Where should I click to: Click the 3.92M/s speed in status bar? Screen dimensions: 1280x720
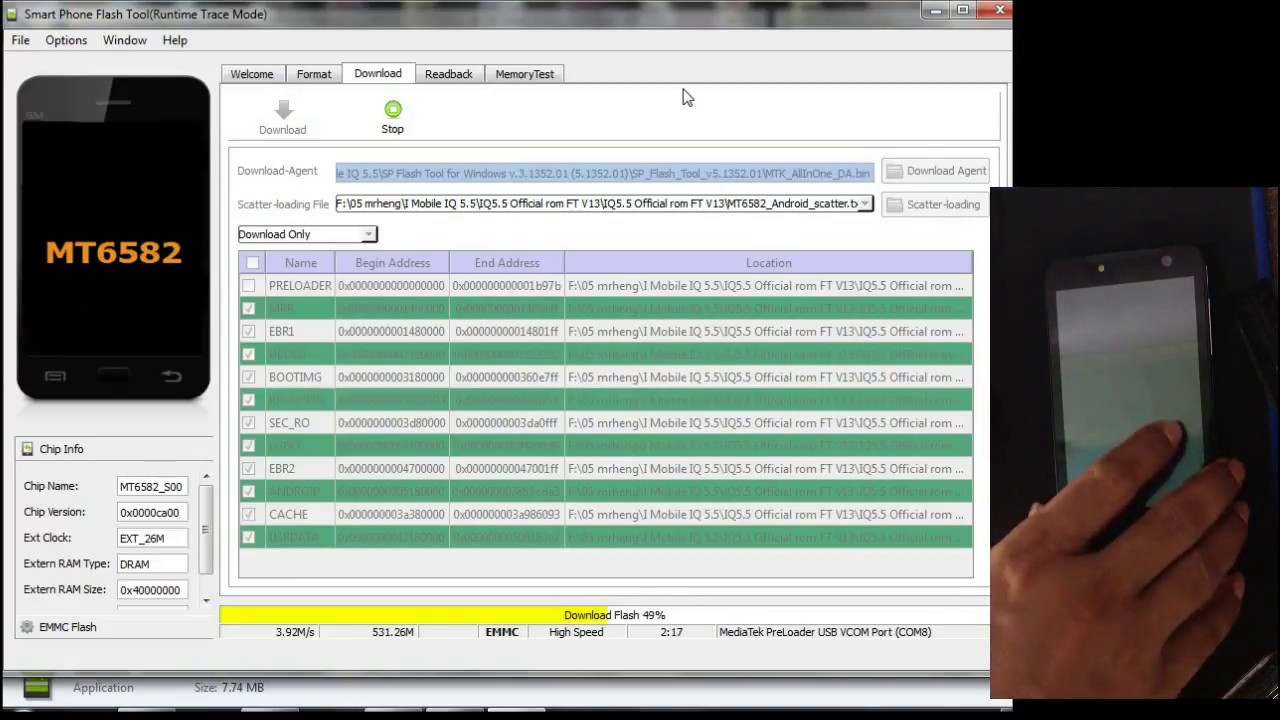295,632
